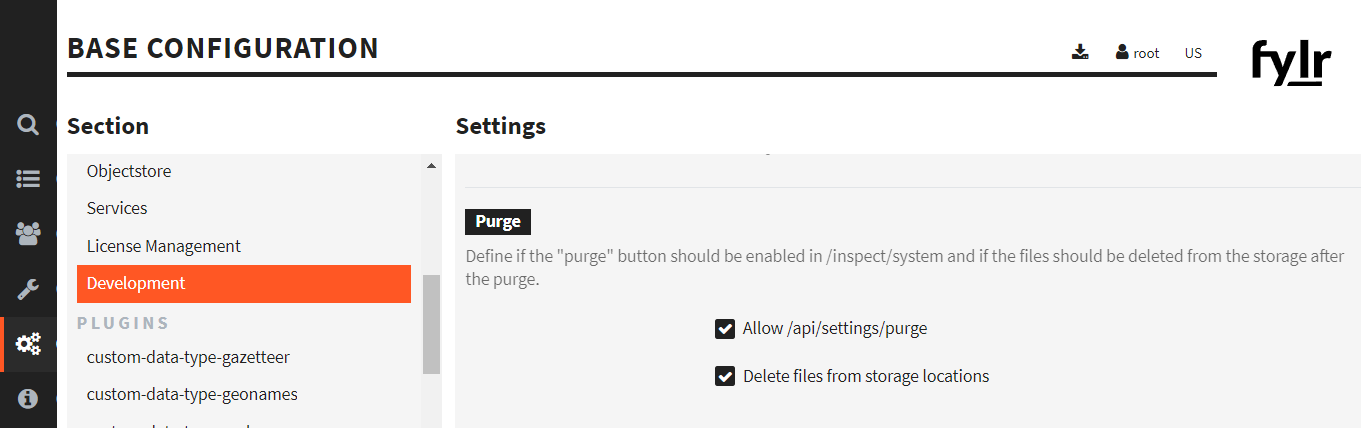Image resolution: width=1361 pixels, height=428 pixels.
Task: Open the info icon in sidebar
Action: [x=28, y=398]
